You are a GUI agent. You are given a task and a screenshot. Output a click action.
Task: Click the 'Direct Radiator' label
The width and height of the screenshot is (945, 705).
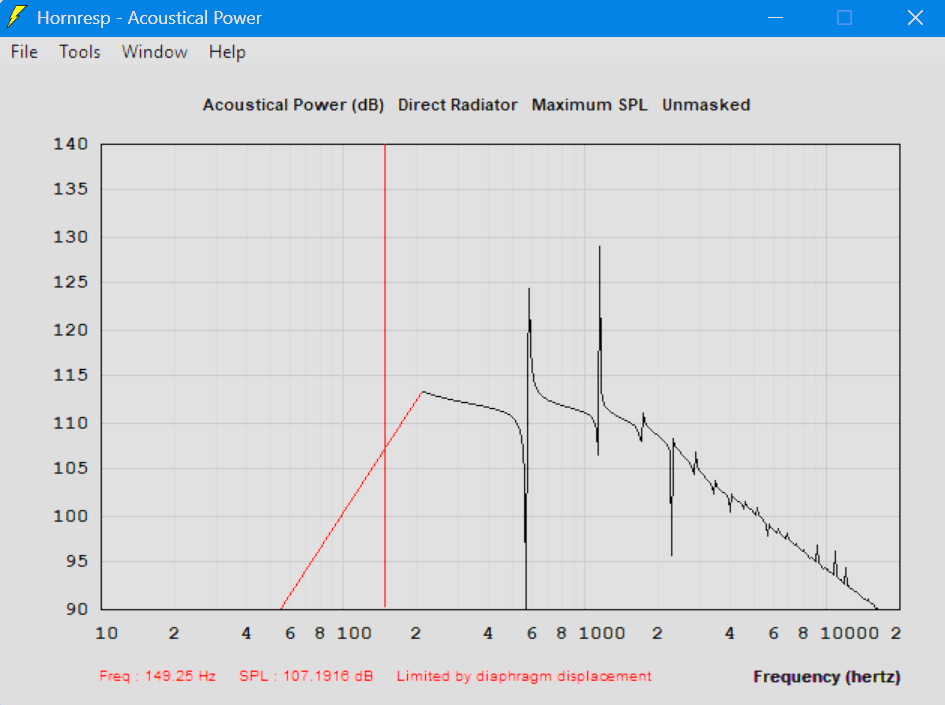[x=457, y=105]
